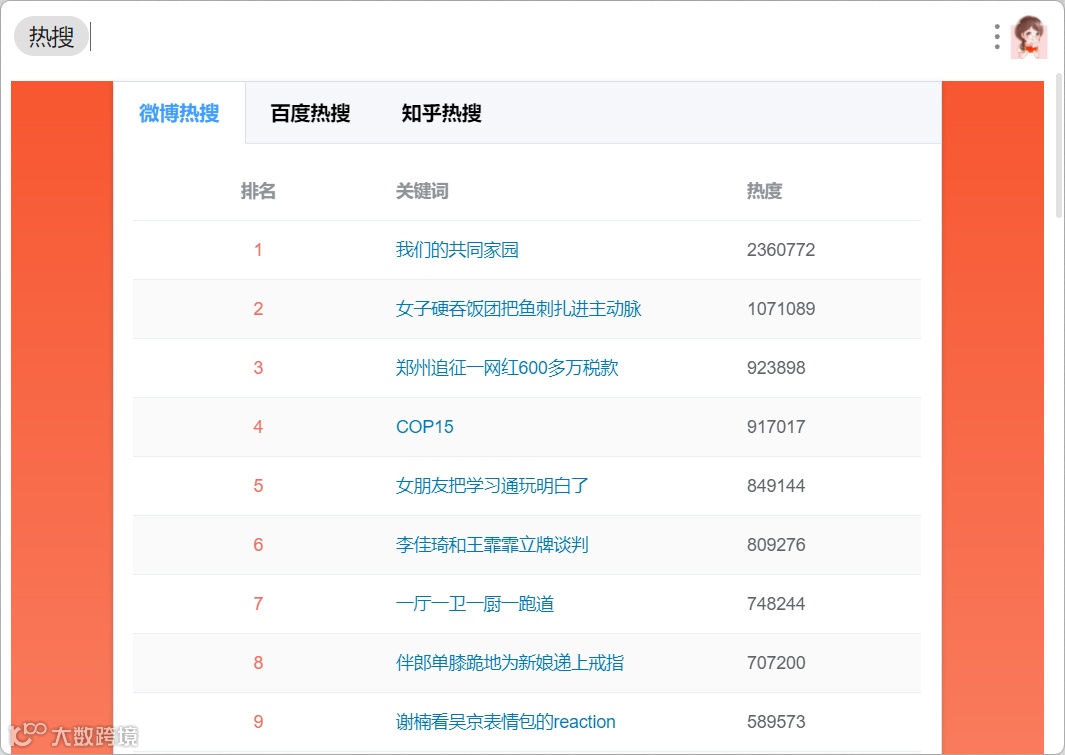This screenshot has width=1065, height=755.
Task: Click rank number 8
Action: coord(258,663)
